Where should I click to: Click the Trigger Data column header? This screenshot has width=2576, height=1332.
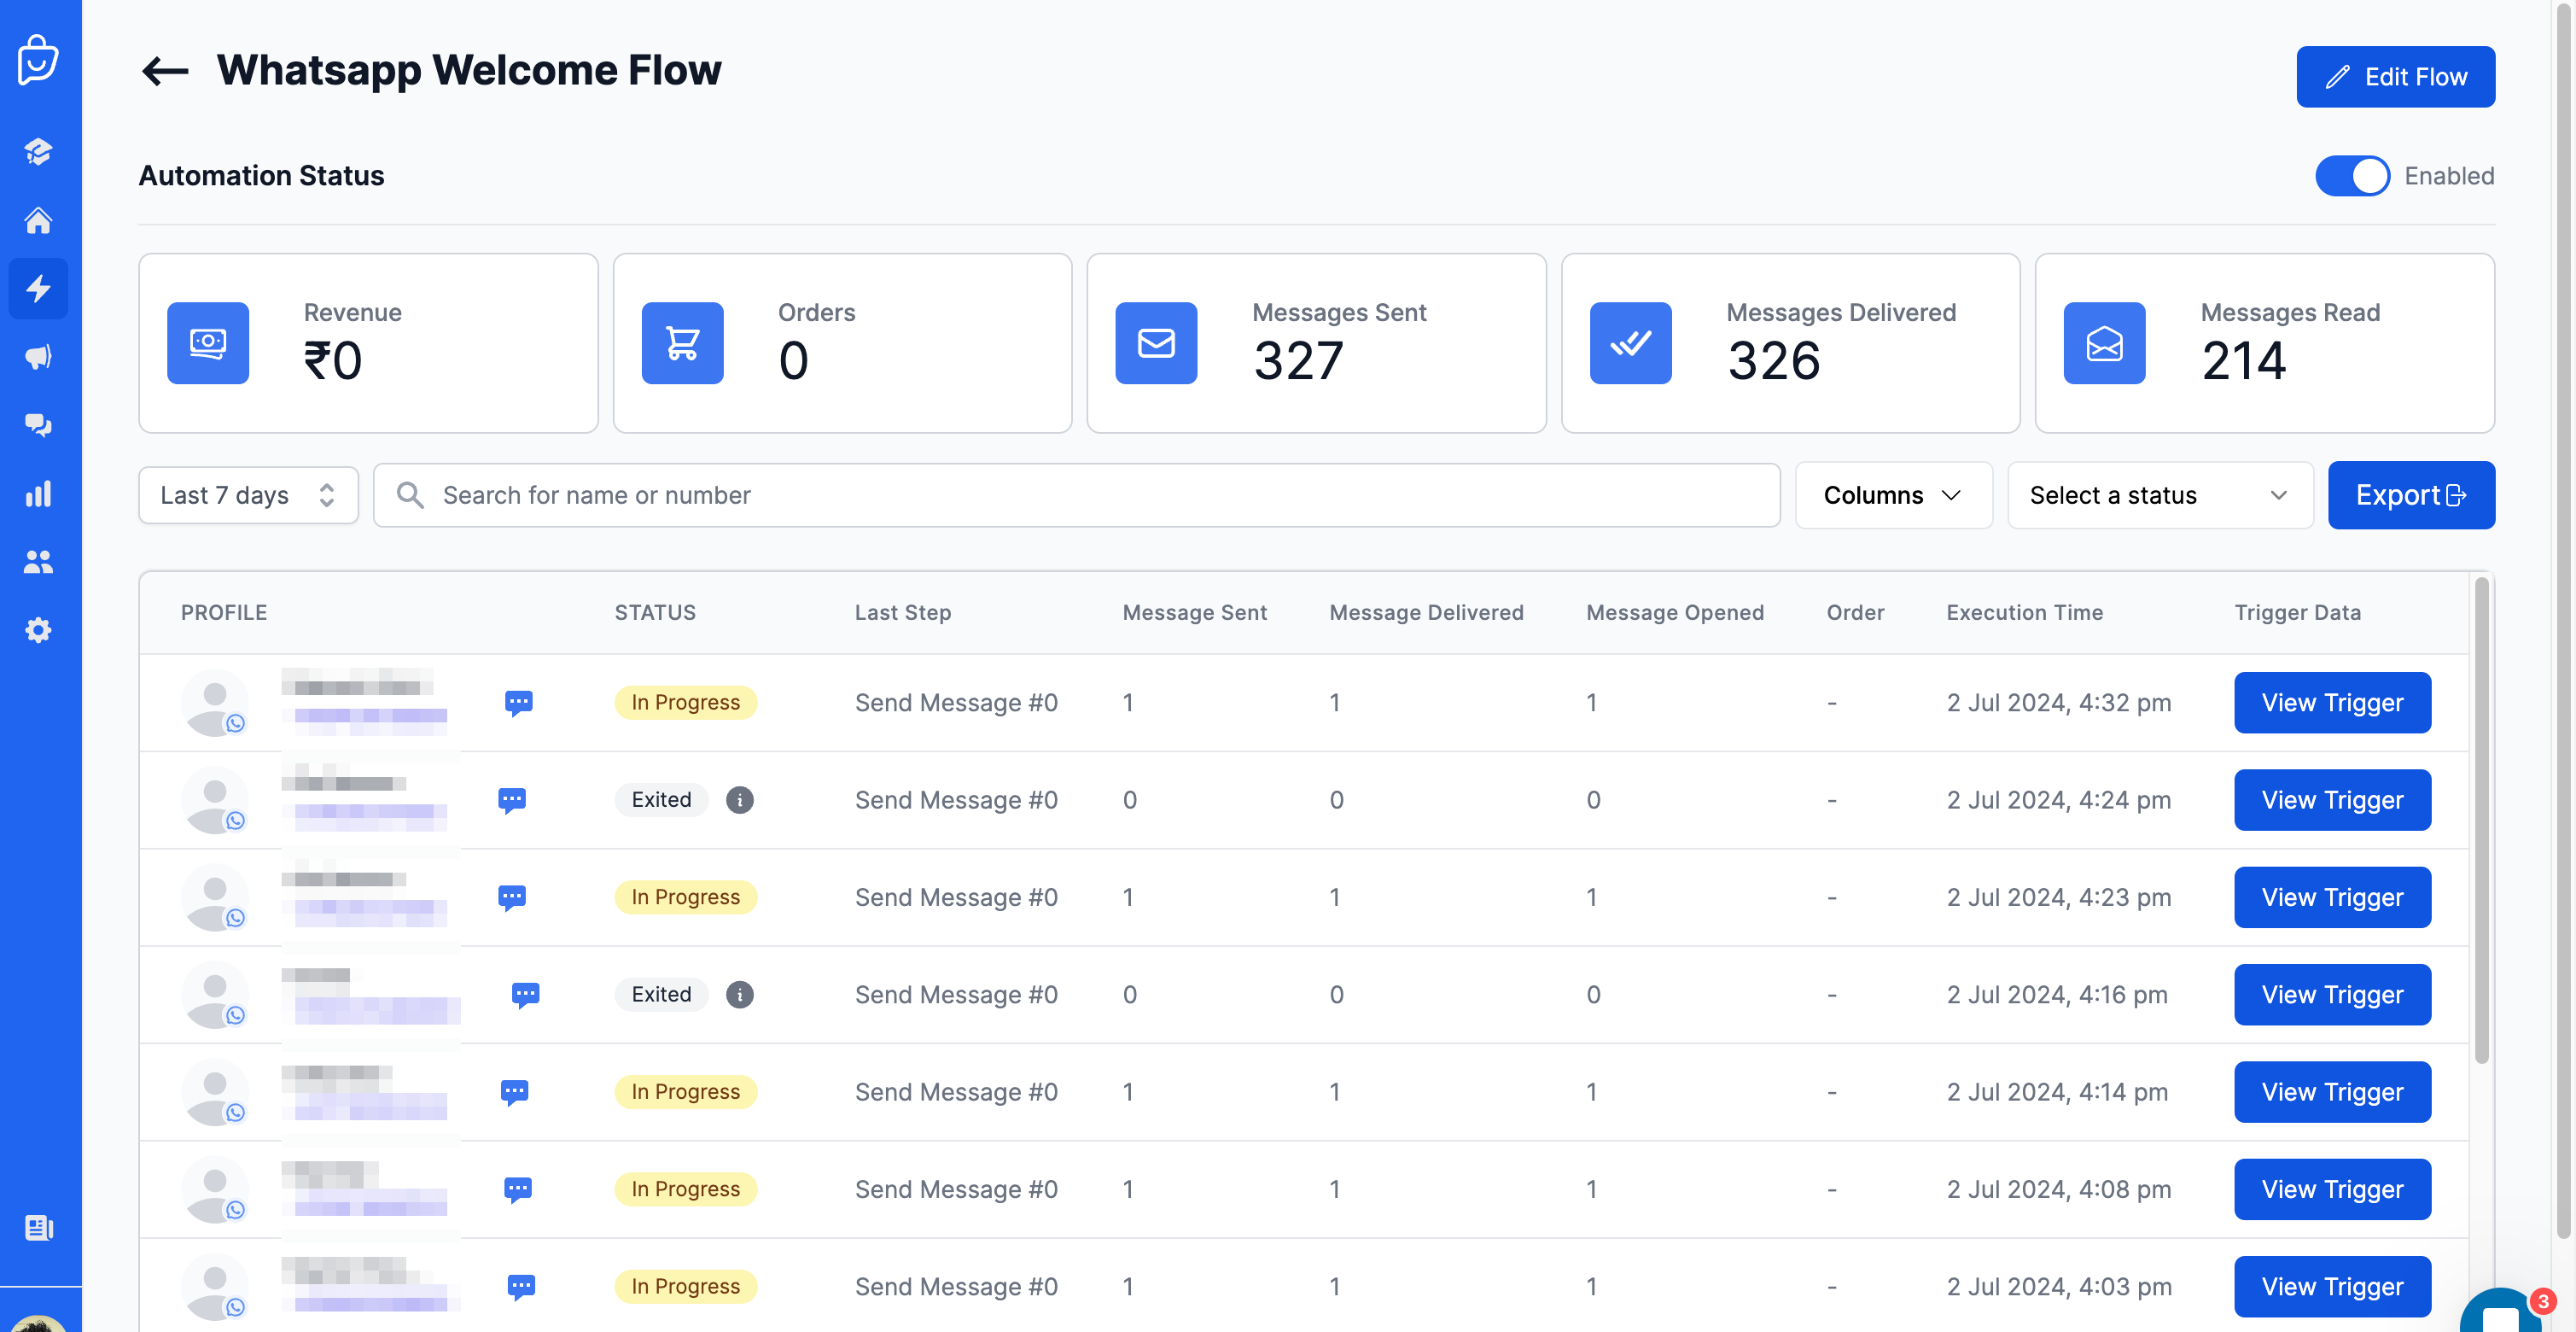[2298, 613]
